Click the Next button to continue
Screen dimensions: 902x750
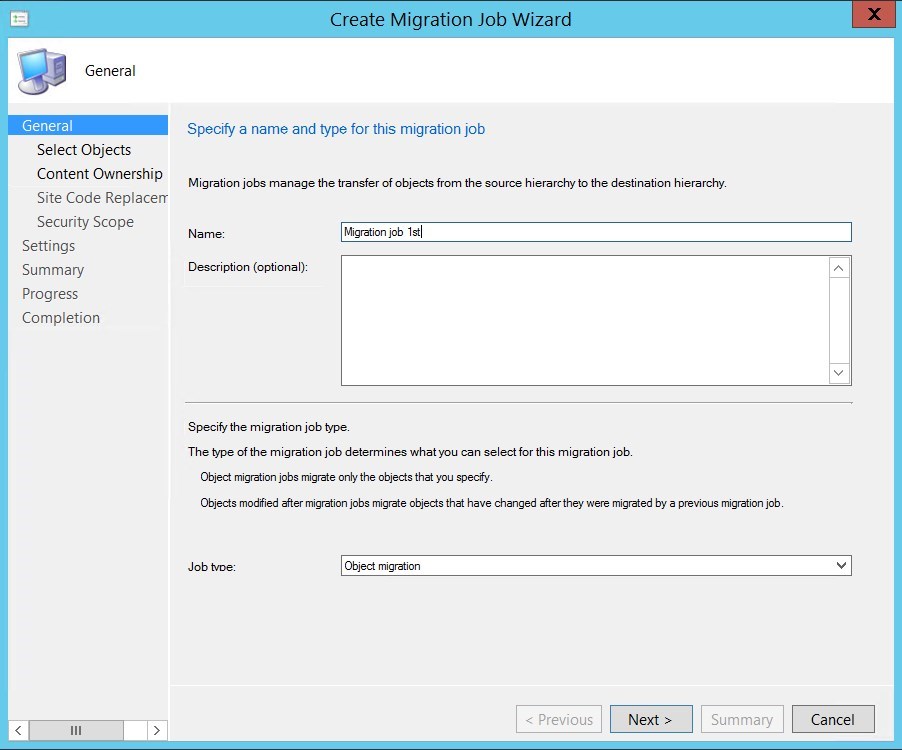click(651, 719)
